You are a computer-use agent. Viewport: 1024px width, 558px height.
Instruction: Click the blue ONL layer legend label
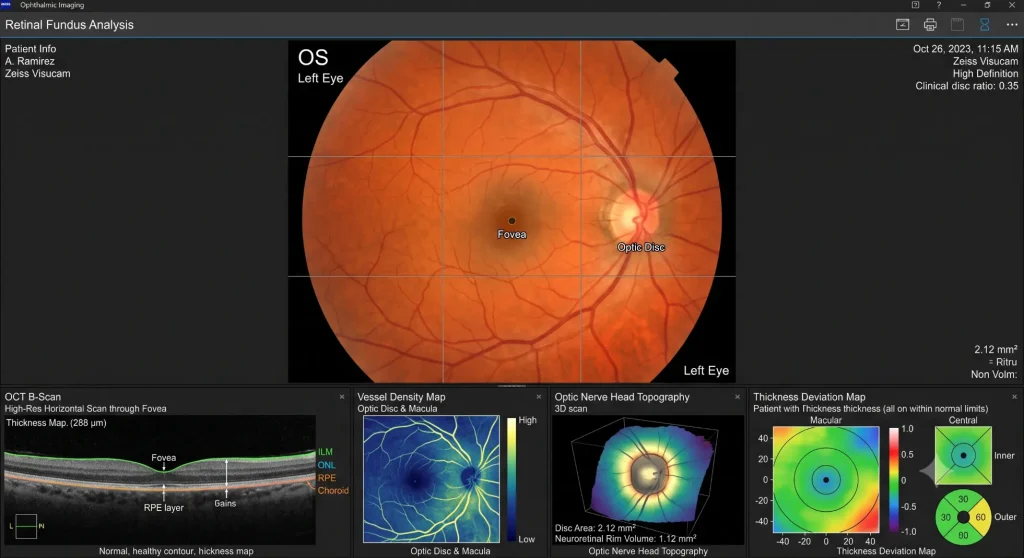click(x=327, y=465)
